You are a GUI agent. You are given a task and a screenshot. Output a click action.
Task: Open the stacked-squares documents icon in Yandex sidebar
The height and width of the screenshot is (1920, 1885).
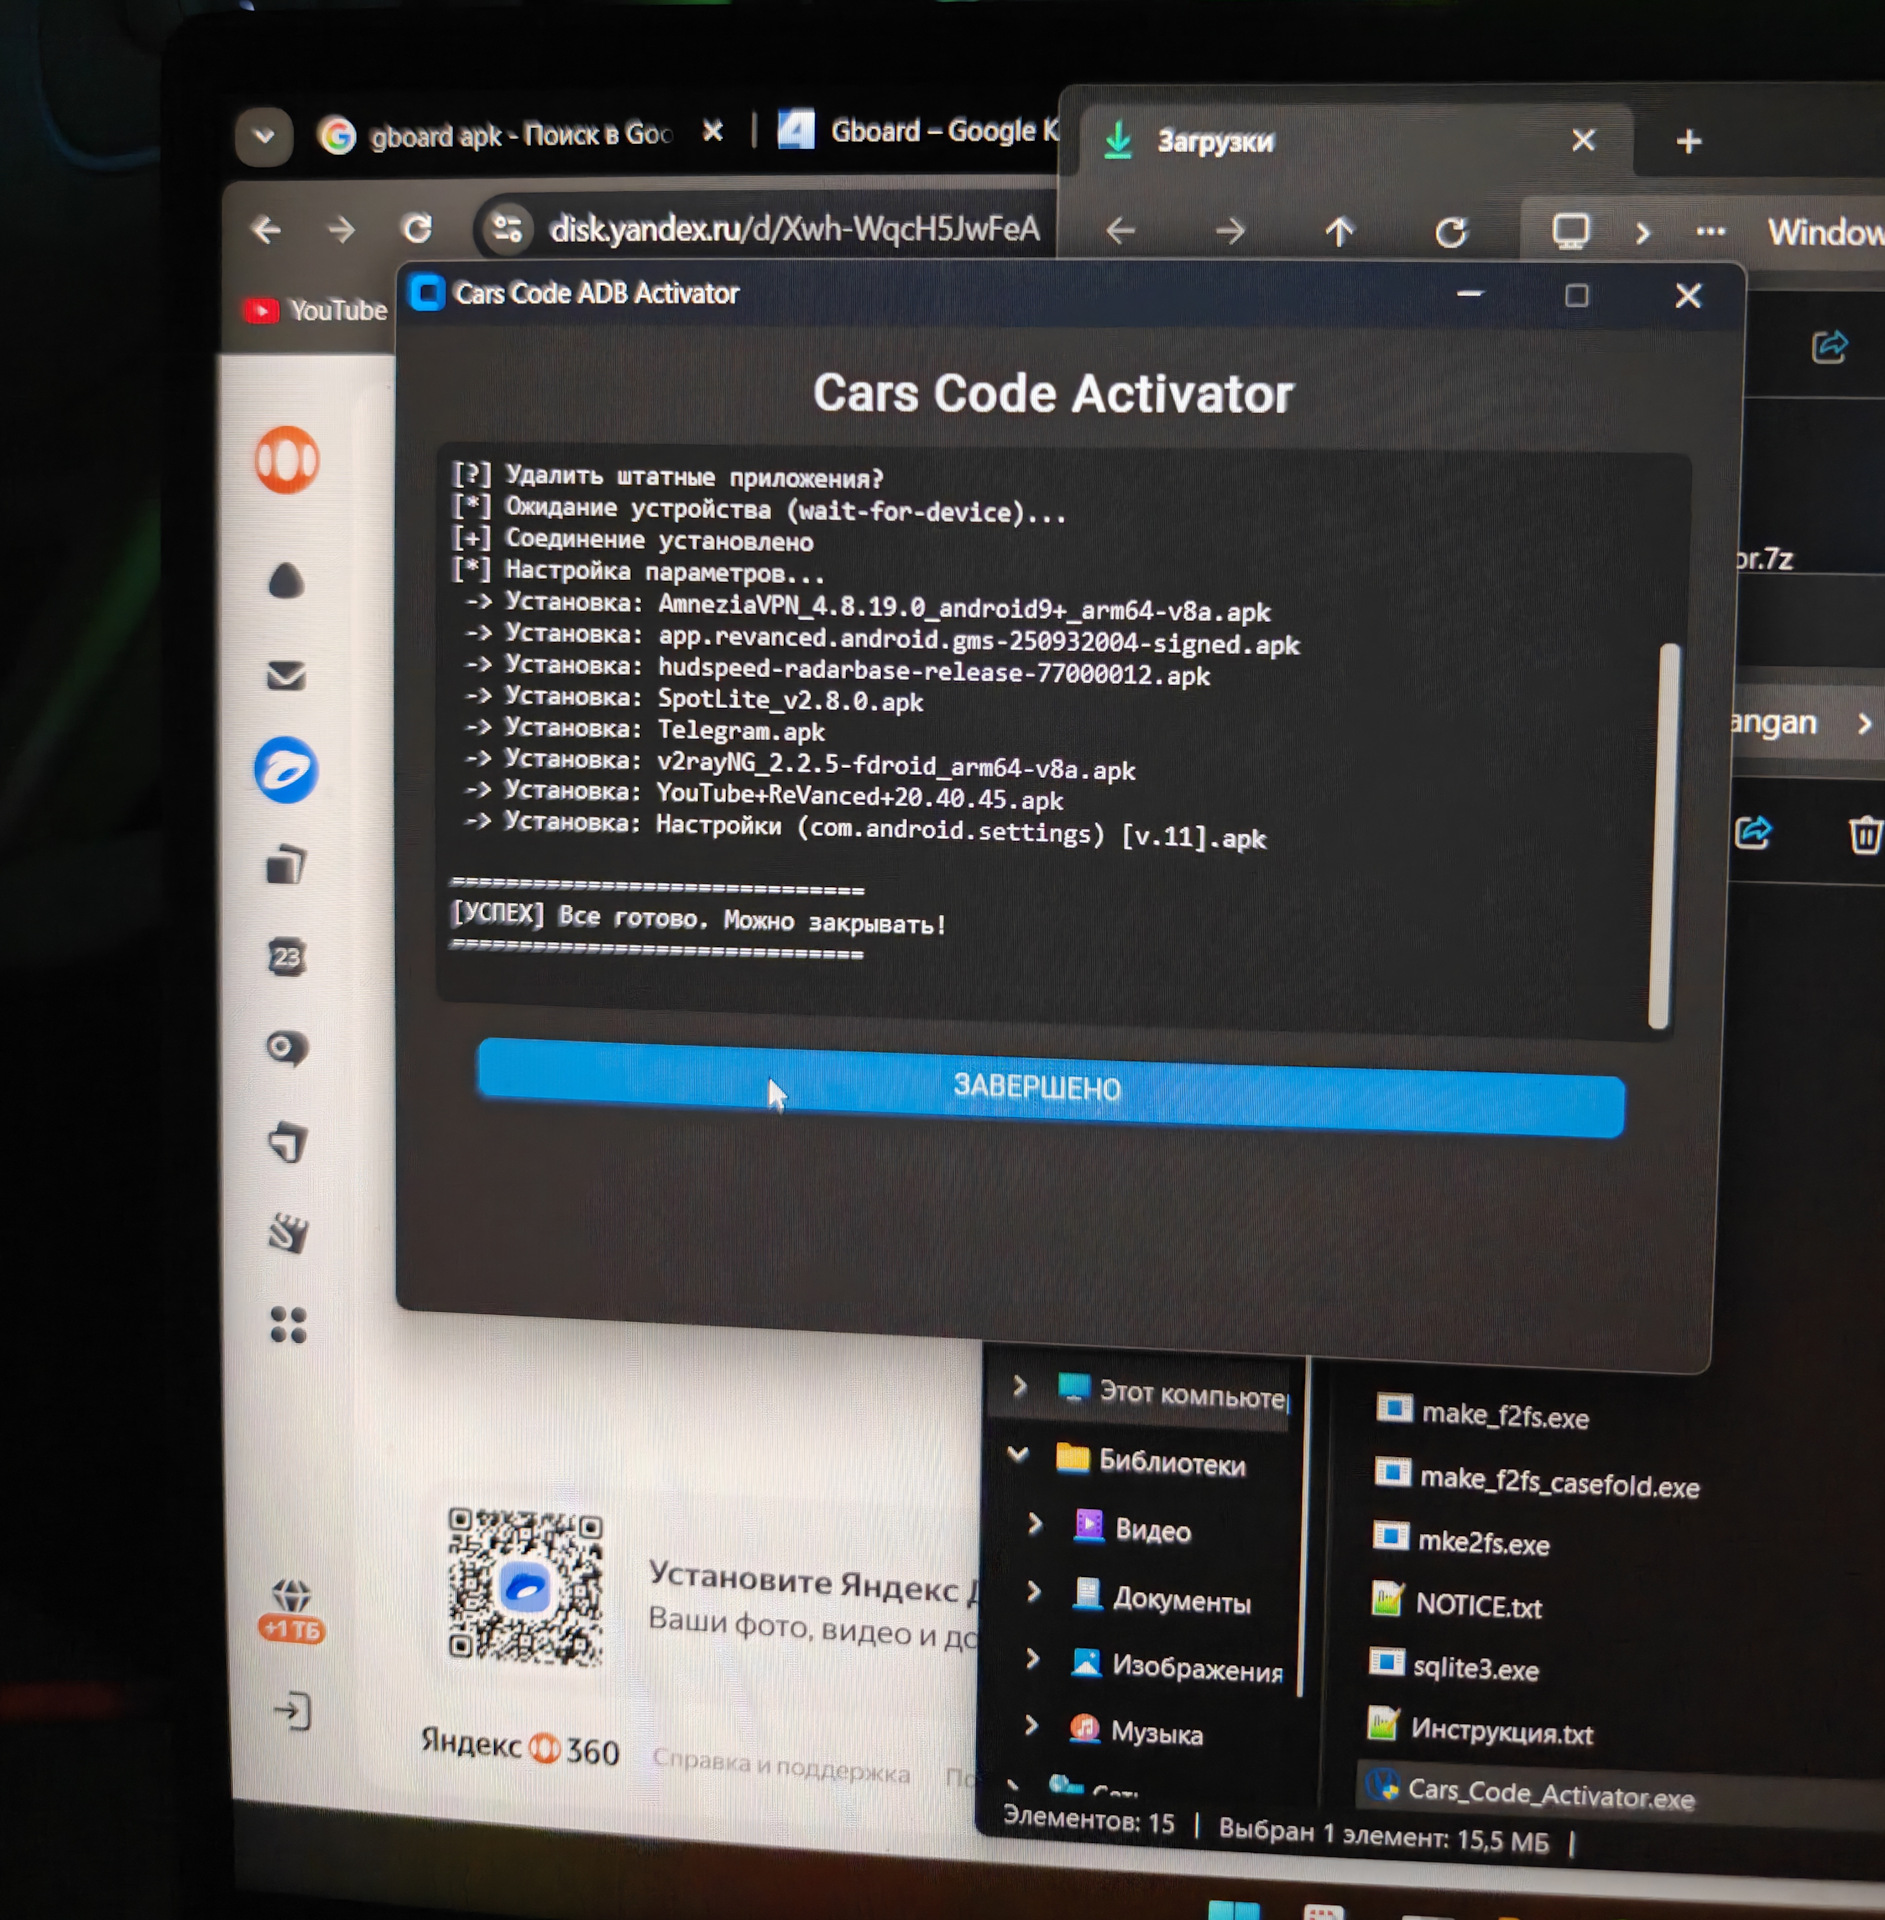click(286, 864)
